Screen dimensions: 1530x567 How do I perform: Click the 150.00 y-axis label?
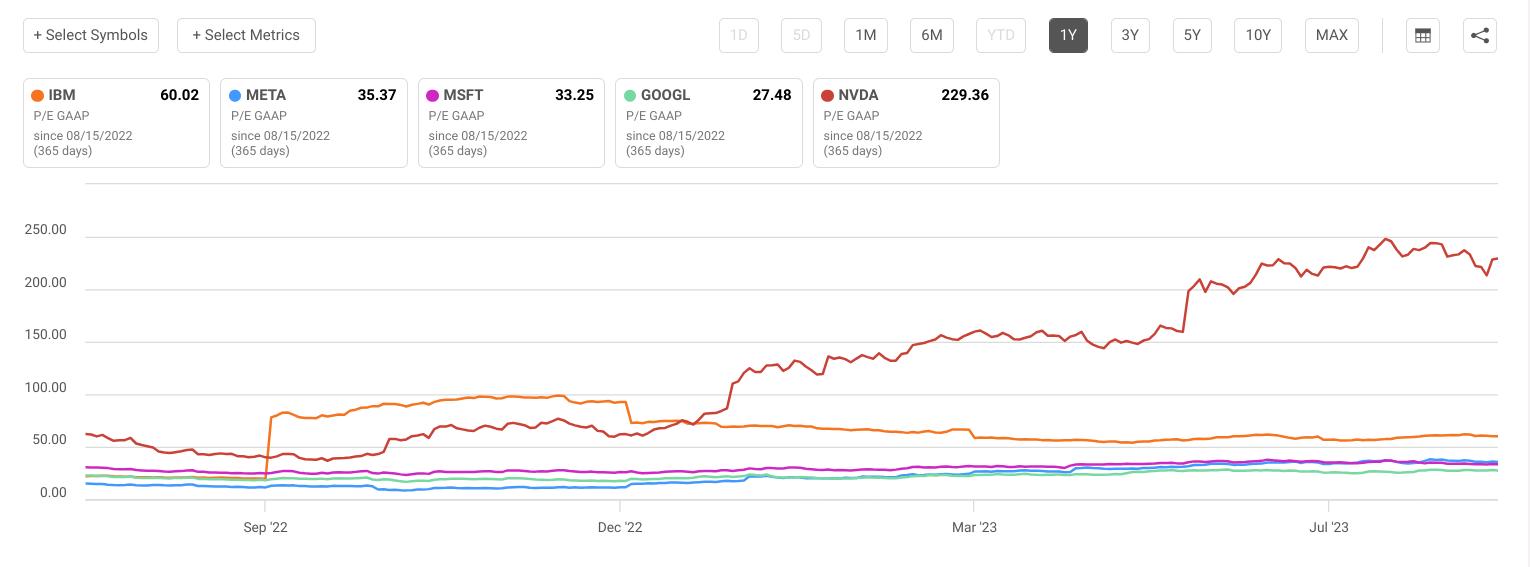(46, 335)
